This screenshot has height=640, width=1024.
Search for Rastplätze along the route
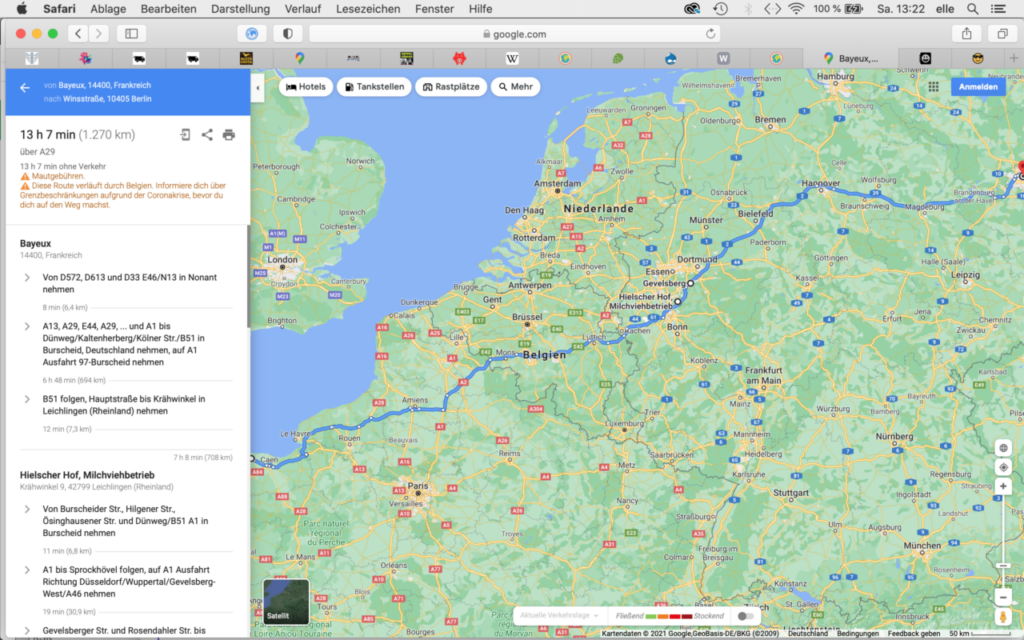pyautogui.click(x=451, y=87)
